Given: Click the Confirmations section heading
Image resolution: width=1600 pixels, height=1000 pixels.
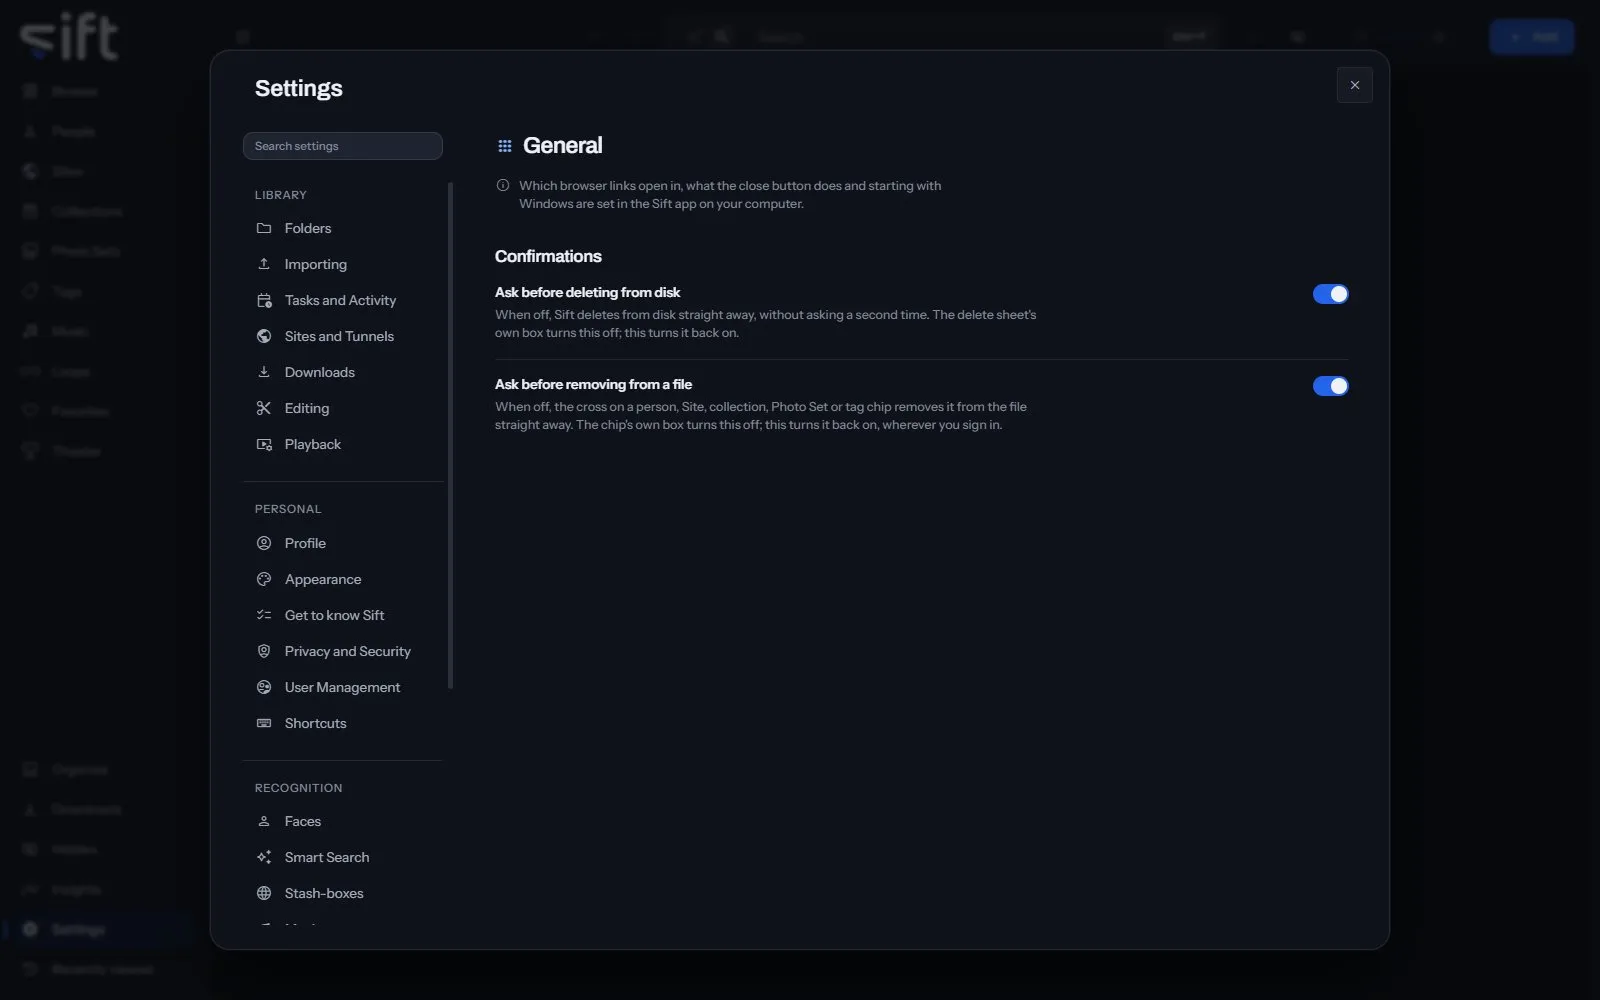Looking at the screenshot, I should point(548,256).
